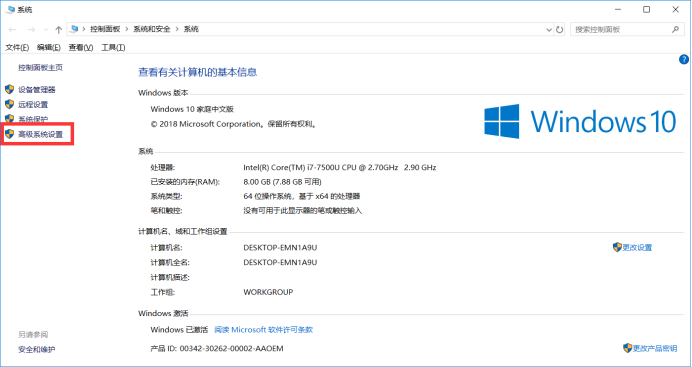Click 系统 in the address breadcrumb
The image size is (692, 367).
pos(191,29)
